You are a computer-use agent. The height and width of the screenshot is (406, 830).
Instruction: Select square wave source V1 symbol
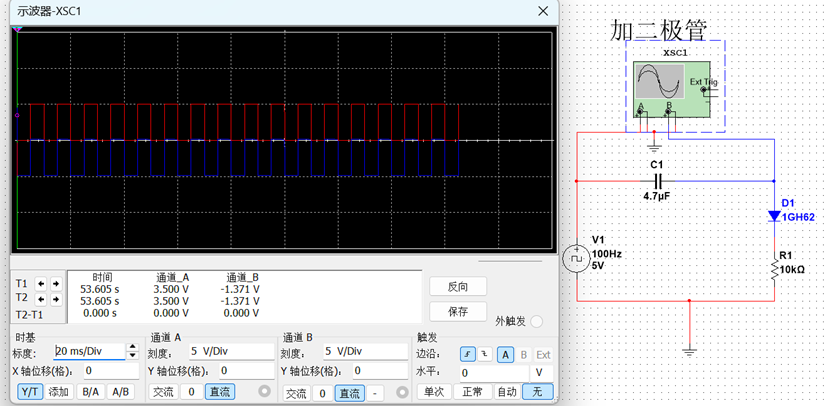575,259
